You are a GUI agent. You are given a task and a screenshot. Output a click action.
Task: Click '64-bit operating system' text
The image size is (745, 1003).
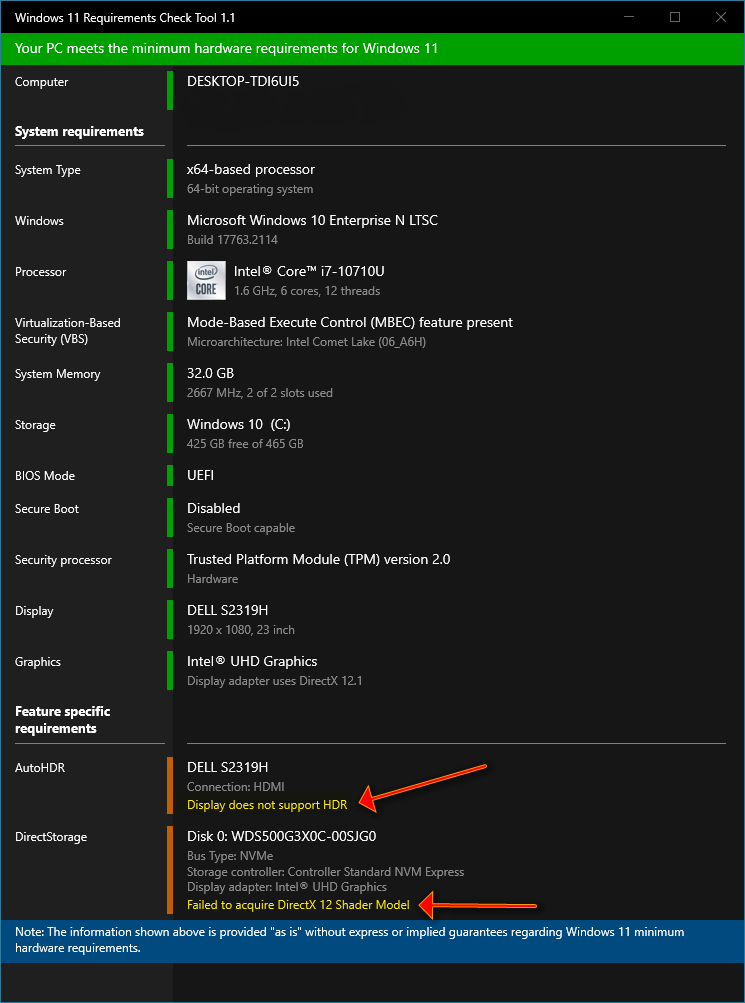(x=250, y=189)
